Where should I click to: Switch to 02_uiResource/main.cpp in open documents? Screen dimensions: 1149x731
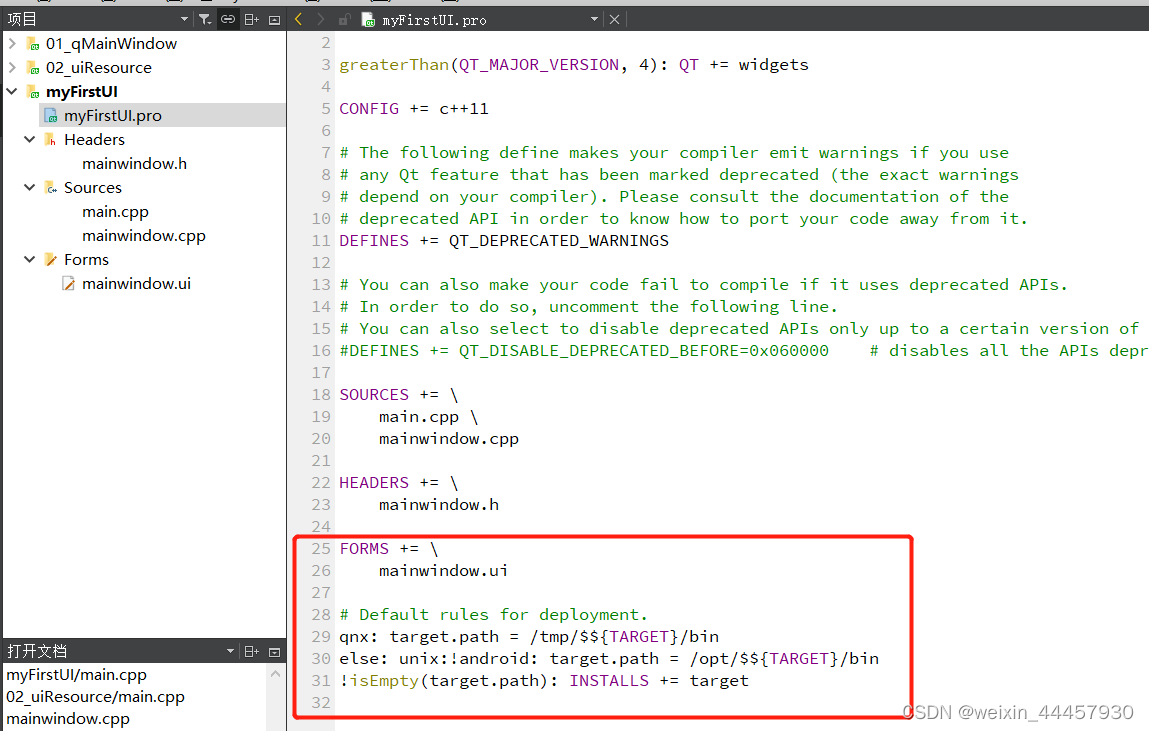95,697
